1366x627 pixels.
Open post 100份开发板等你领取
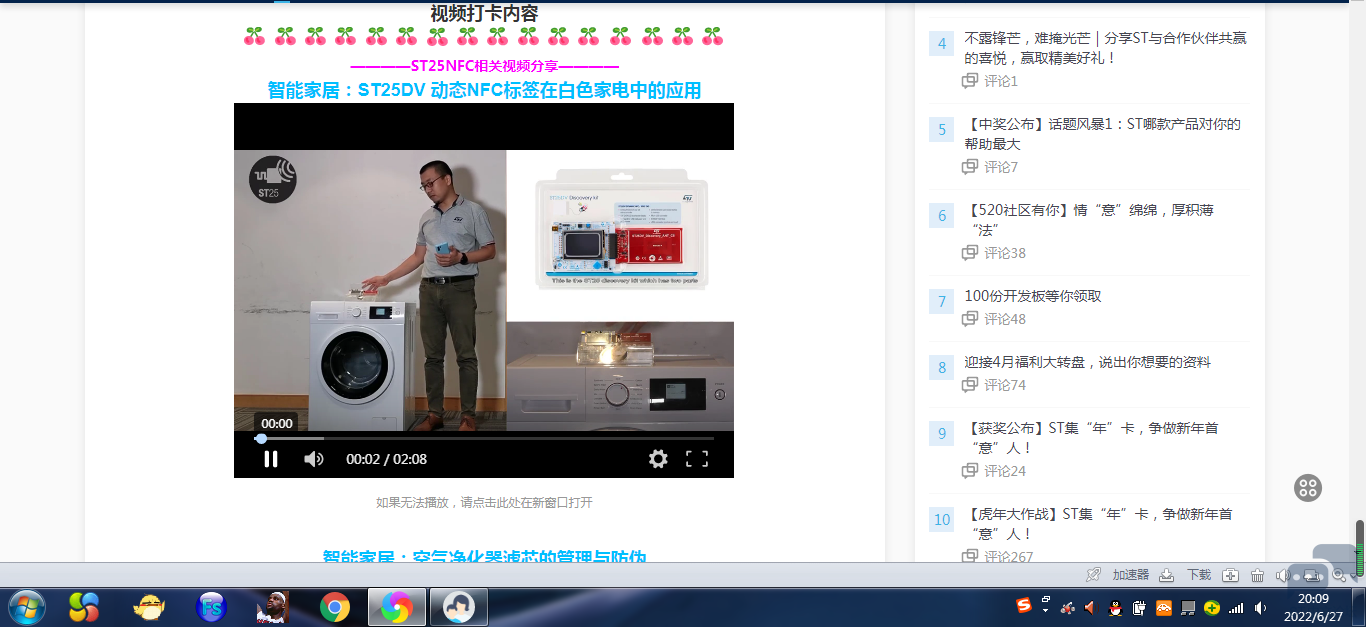1033,296
